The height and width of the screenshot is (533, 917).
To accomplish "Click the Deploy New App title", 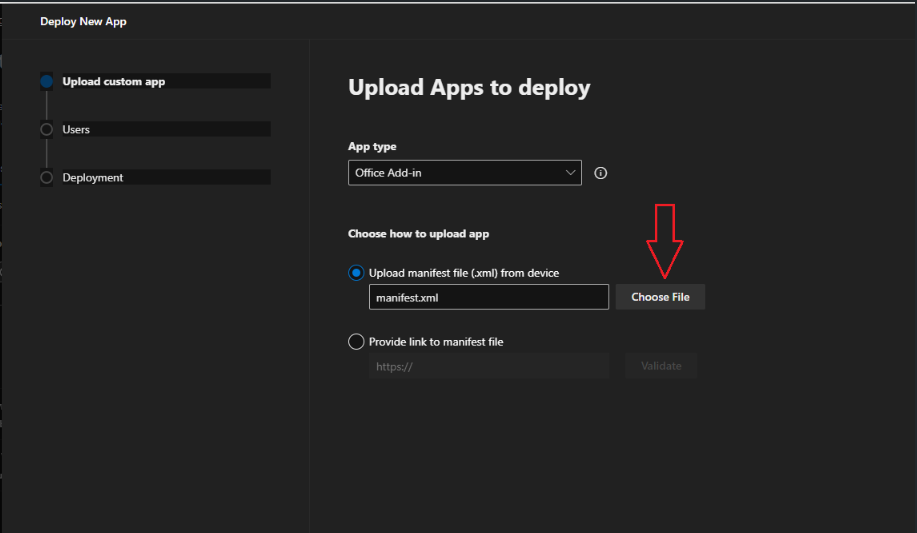I will [x=83, y=21].
